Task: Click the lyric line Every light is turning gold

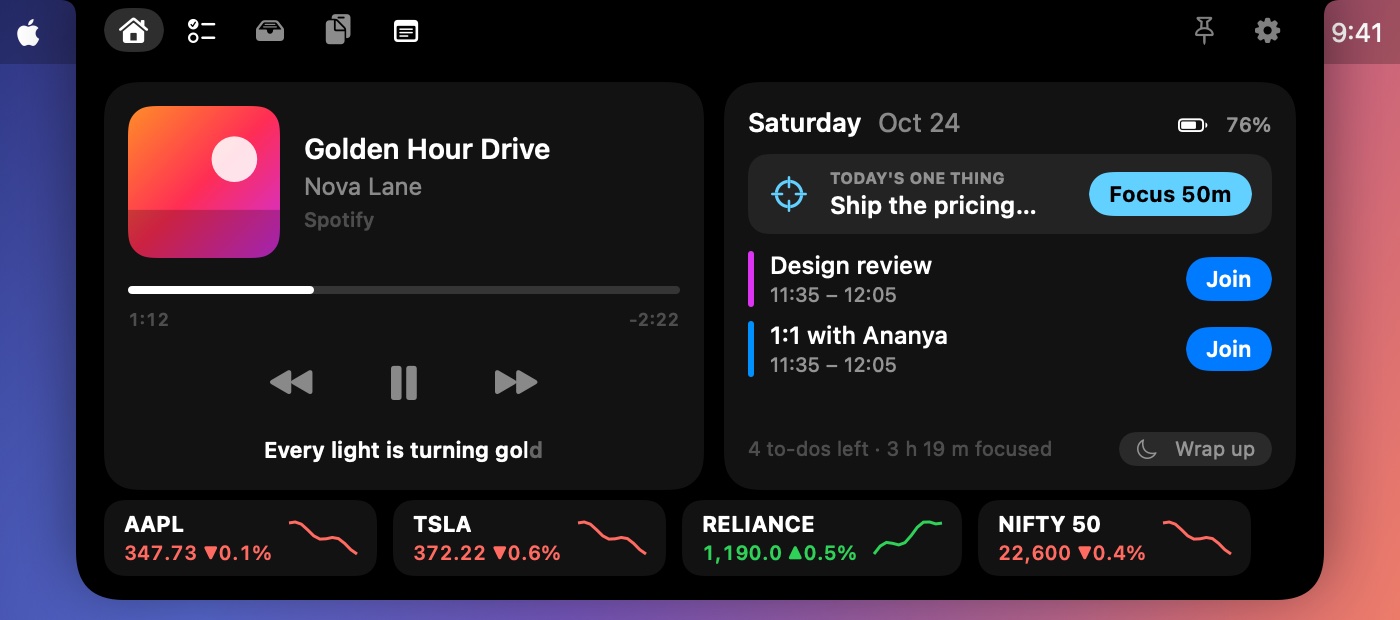Action: click(403, 451)
